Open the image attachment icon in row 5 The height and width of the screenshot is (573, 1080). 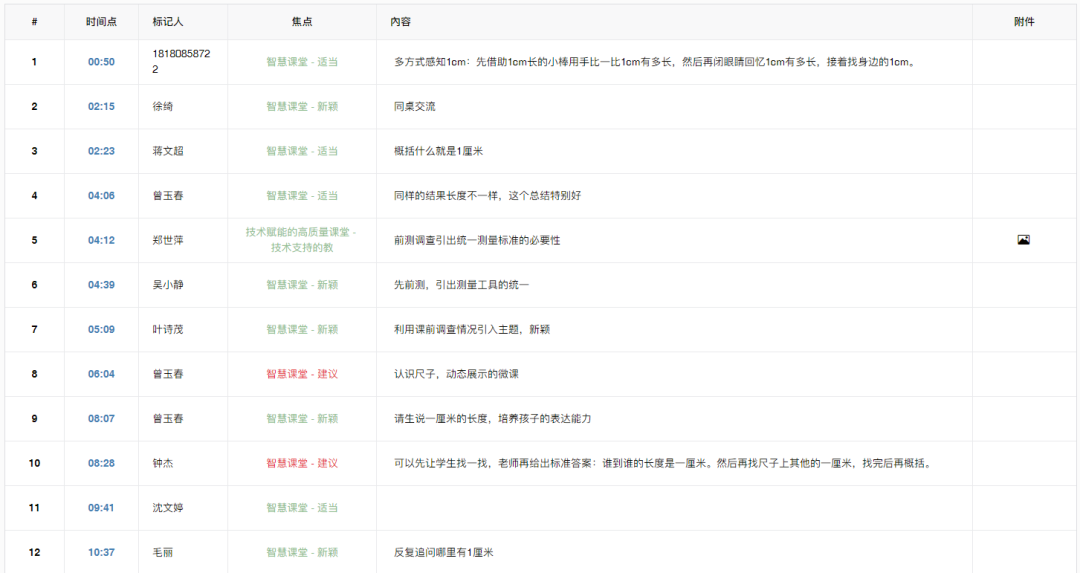pyautogui.click(x=1023, y=240)
